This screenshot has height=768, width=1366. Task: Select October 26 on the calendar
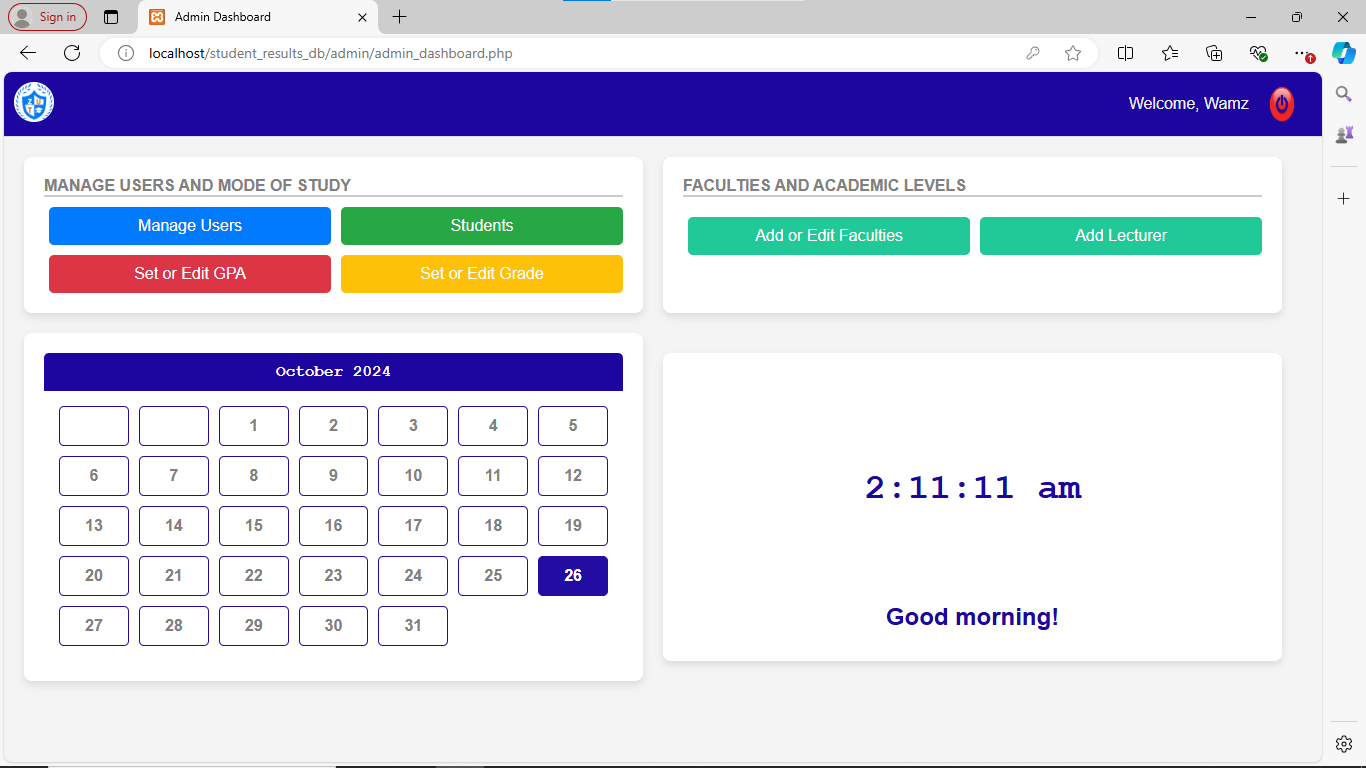click(x=572, y=576)
